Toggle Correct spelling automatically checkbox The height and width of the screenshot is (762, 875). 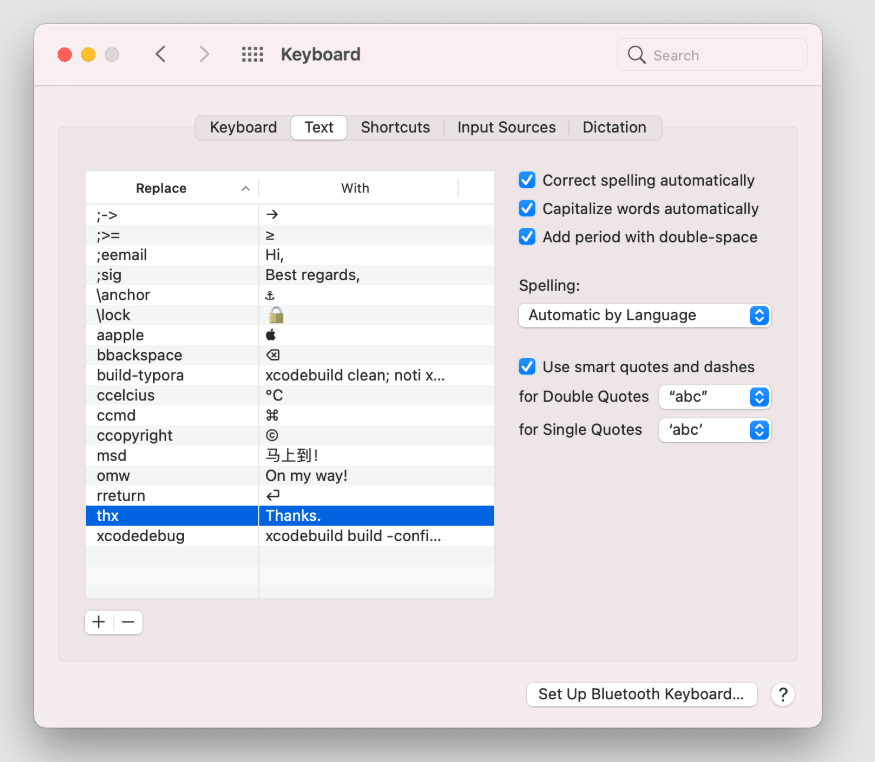(x=527, y=180)
